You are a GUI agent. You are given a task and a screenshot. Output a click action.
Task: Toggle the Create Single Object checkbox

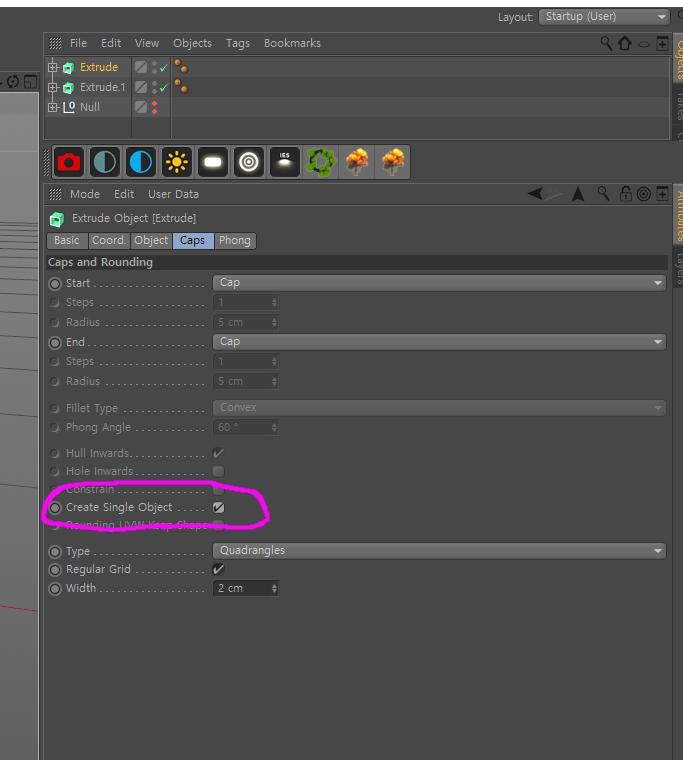click(218, 508)
